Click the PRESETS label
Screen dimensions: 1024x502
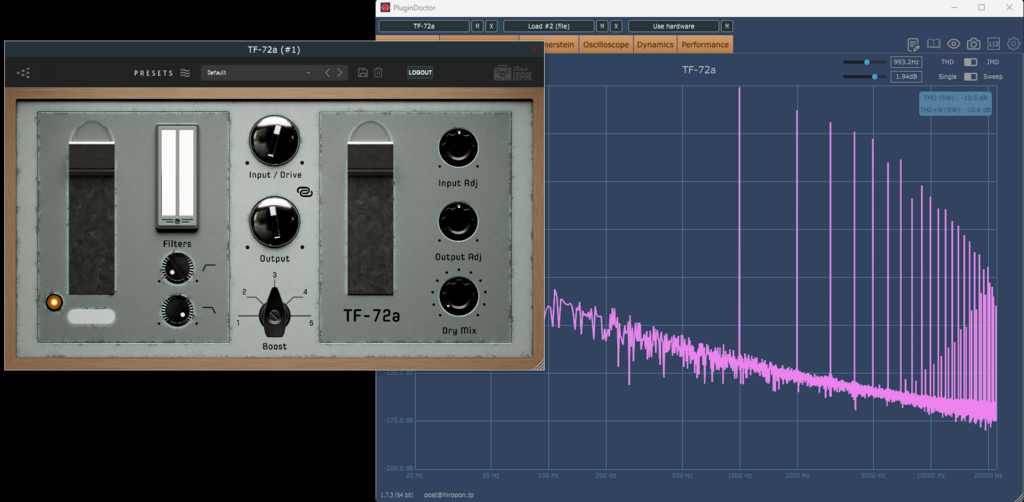pos(153,73)
